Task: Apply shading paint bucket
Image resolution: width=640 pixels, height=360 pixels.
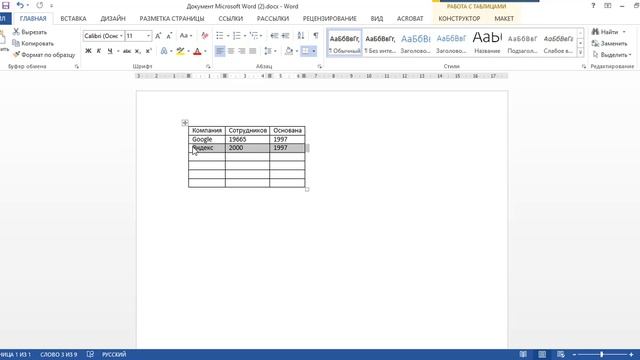Action: click(289, 51)
